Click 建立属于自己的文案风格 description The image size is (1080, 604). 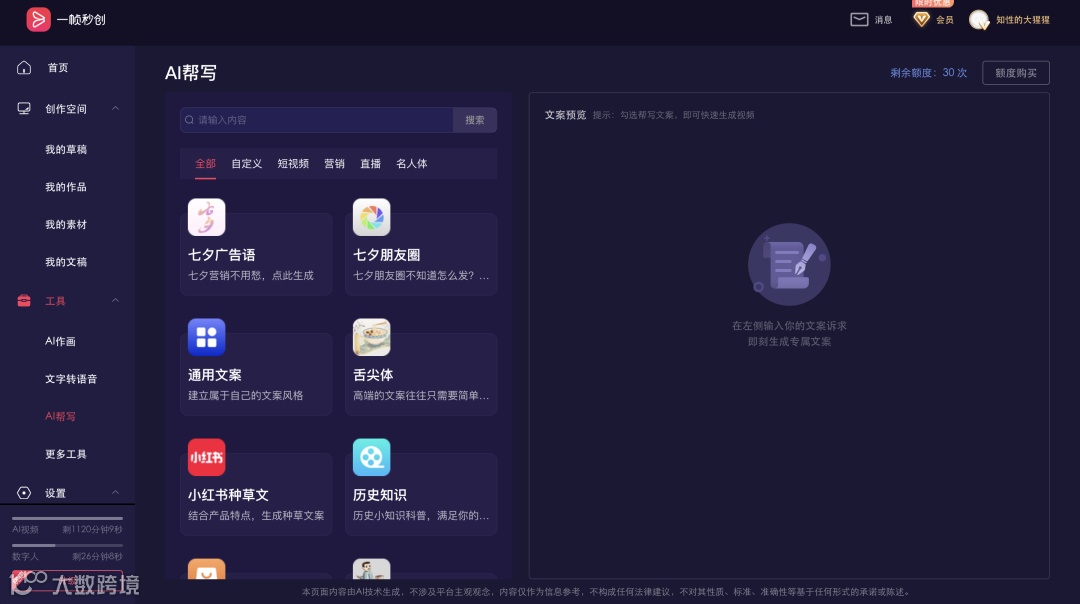(x=246, y=395)
